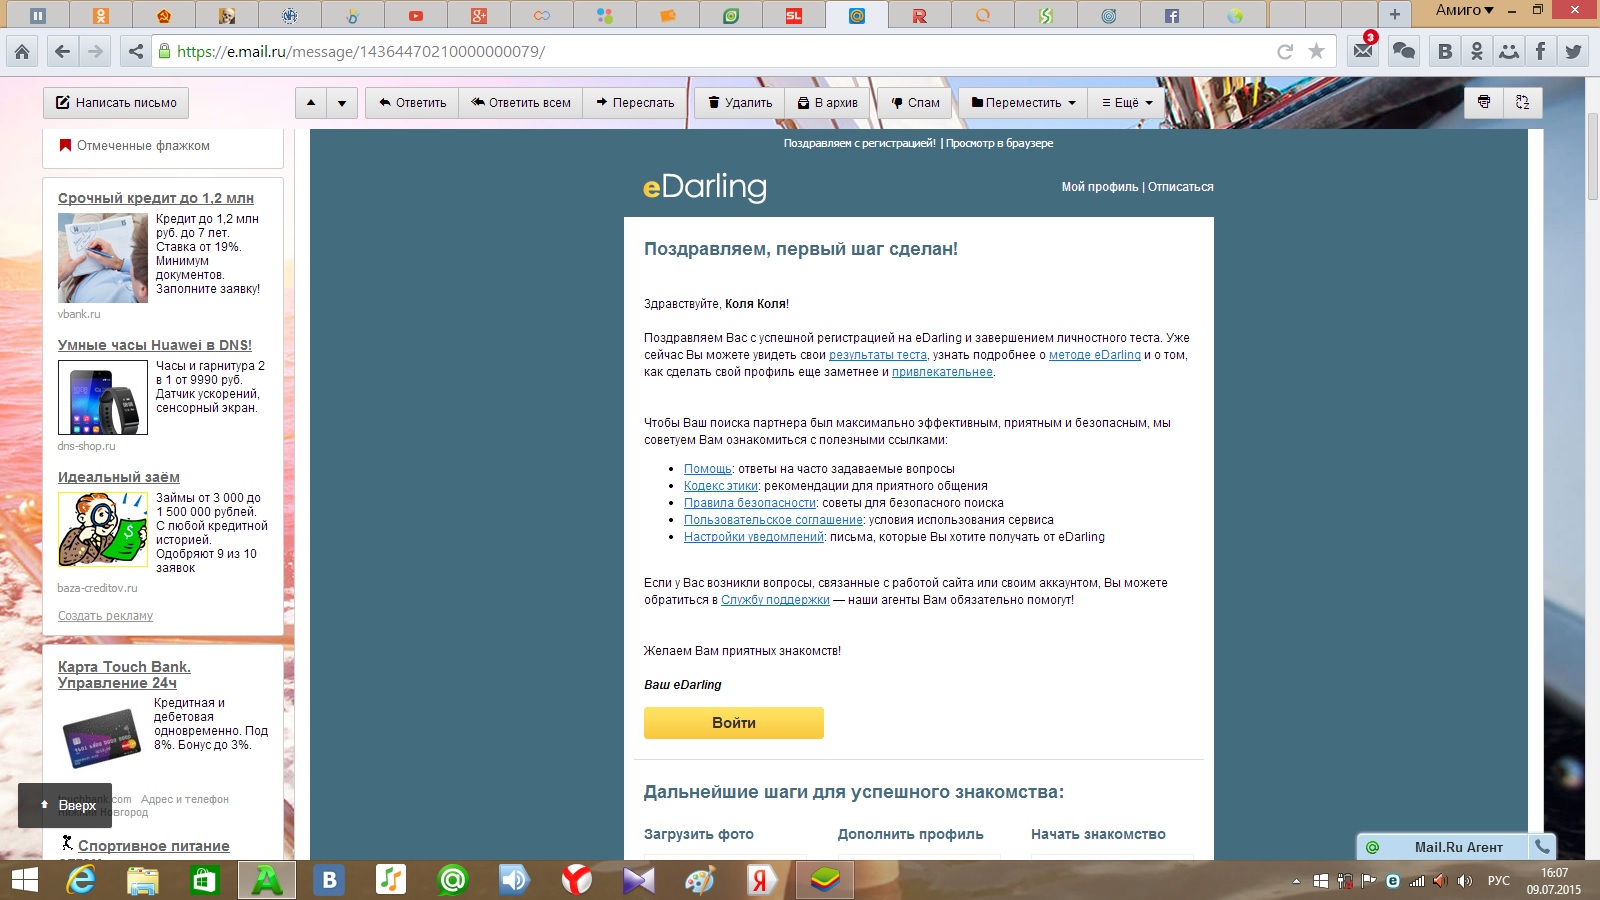The image size is (1600, 900).
Task: Expand the Ещё dropdown menu
Action: [x=1127, y=102]
